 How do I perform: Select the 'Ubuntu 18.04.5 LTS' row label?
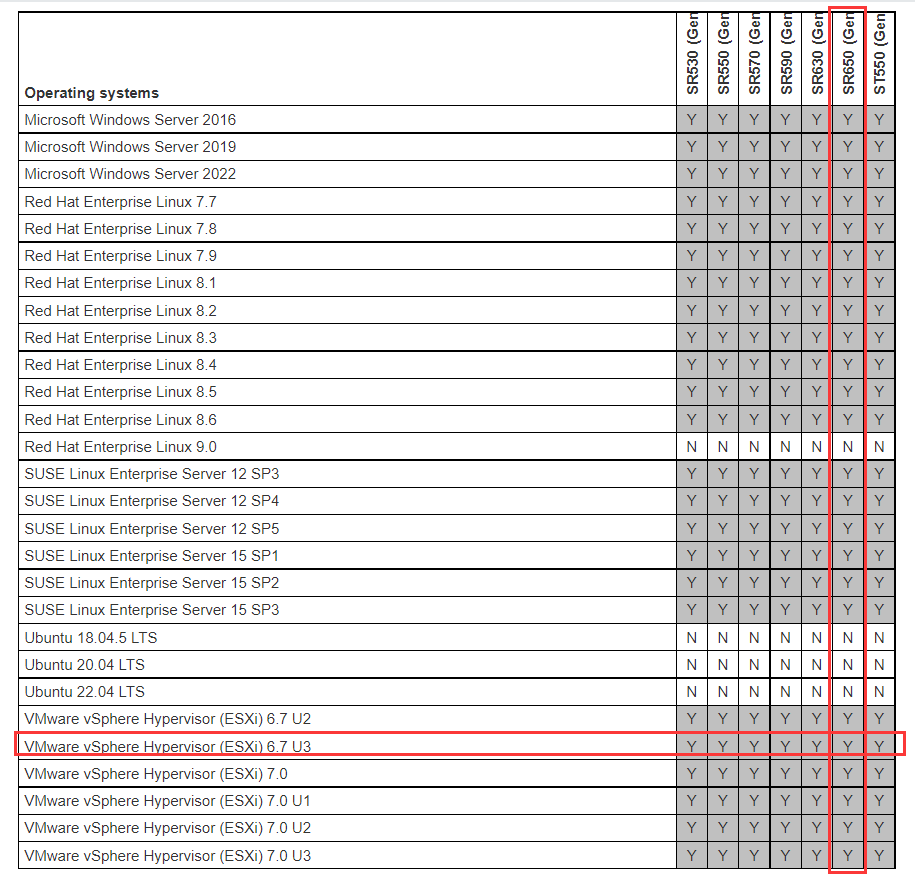(91, 637)
